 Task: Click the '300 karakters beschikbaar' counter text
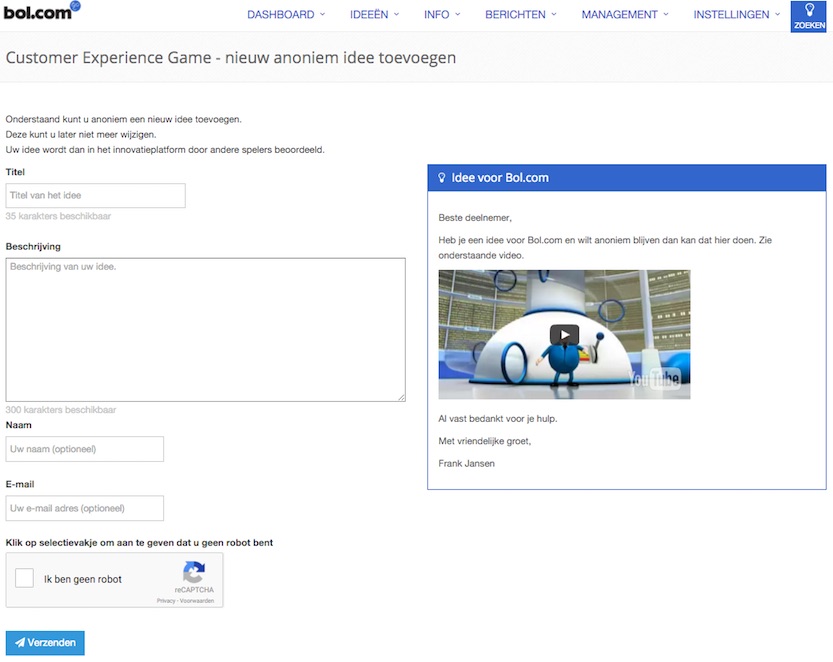61,410
